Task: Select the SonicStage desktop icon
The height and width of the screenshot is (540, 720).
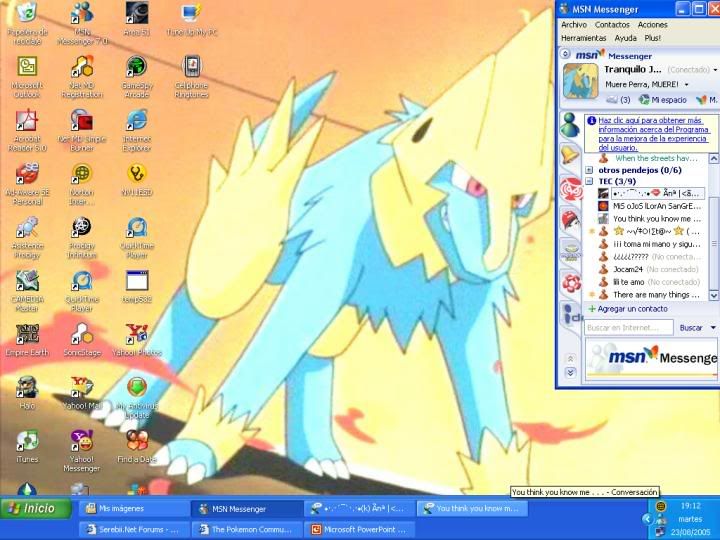Action: (x=82, y=341)
